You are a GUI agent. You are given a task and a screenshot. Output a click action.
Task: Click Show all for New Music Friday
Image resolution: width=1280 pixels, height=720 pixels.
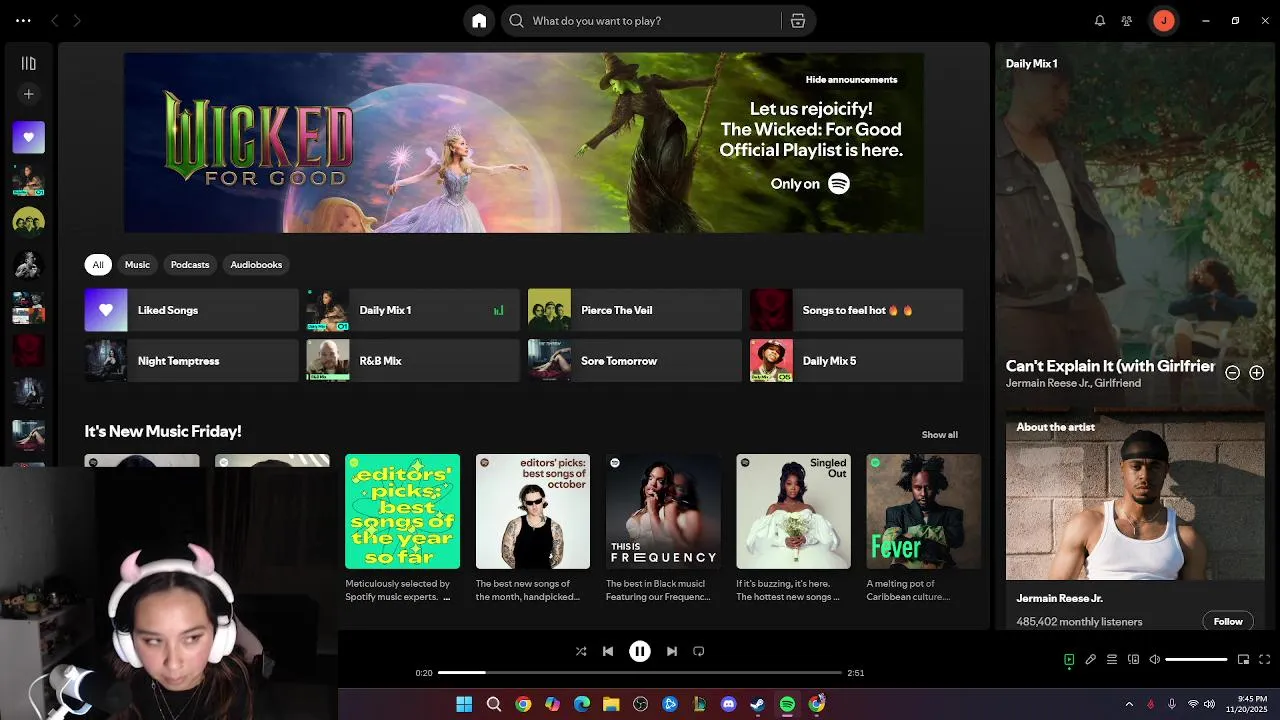(x=939, y=435)
